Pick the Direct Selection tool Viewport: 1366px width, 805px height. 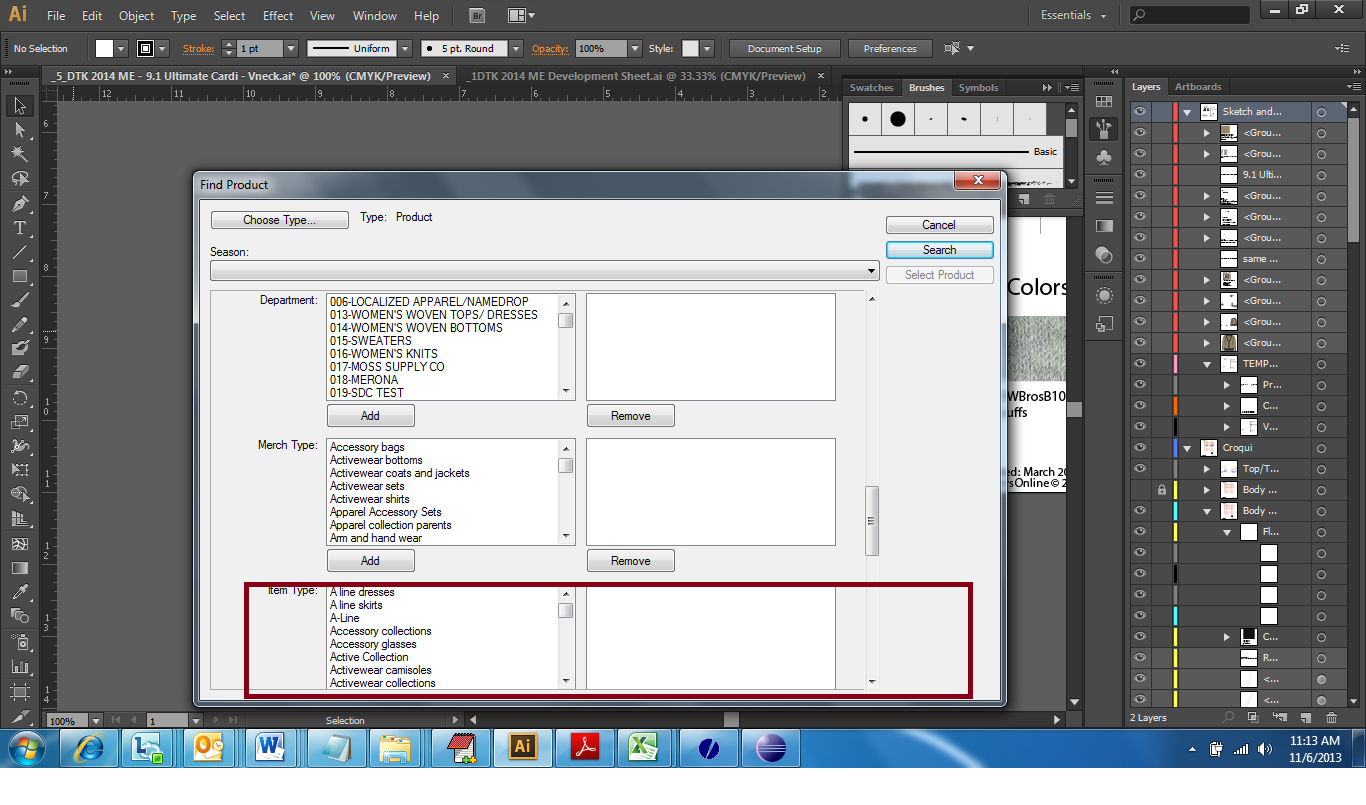(19, 130)
